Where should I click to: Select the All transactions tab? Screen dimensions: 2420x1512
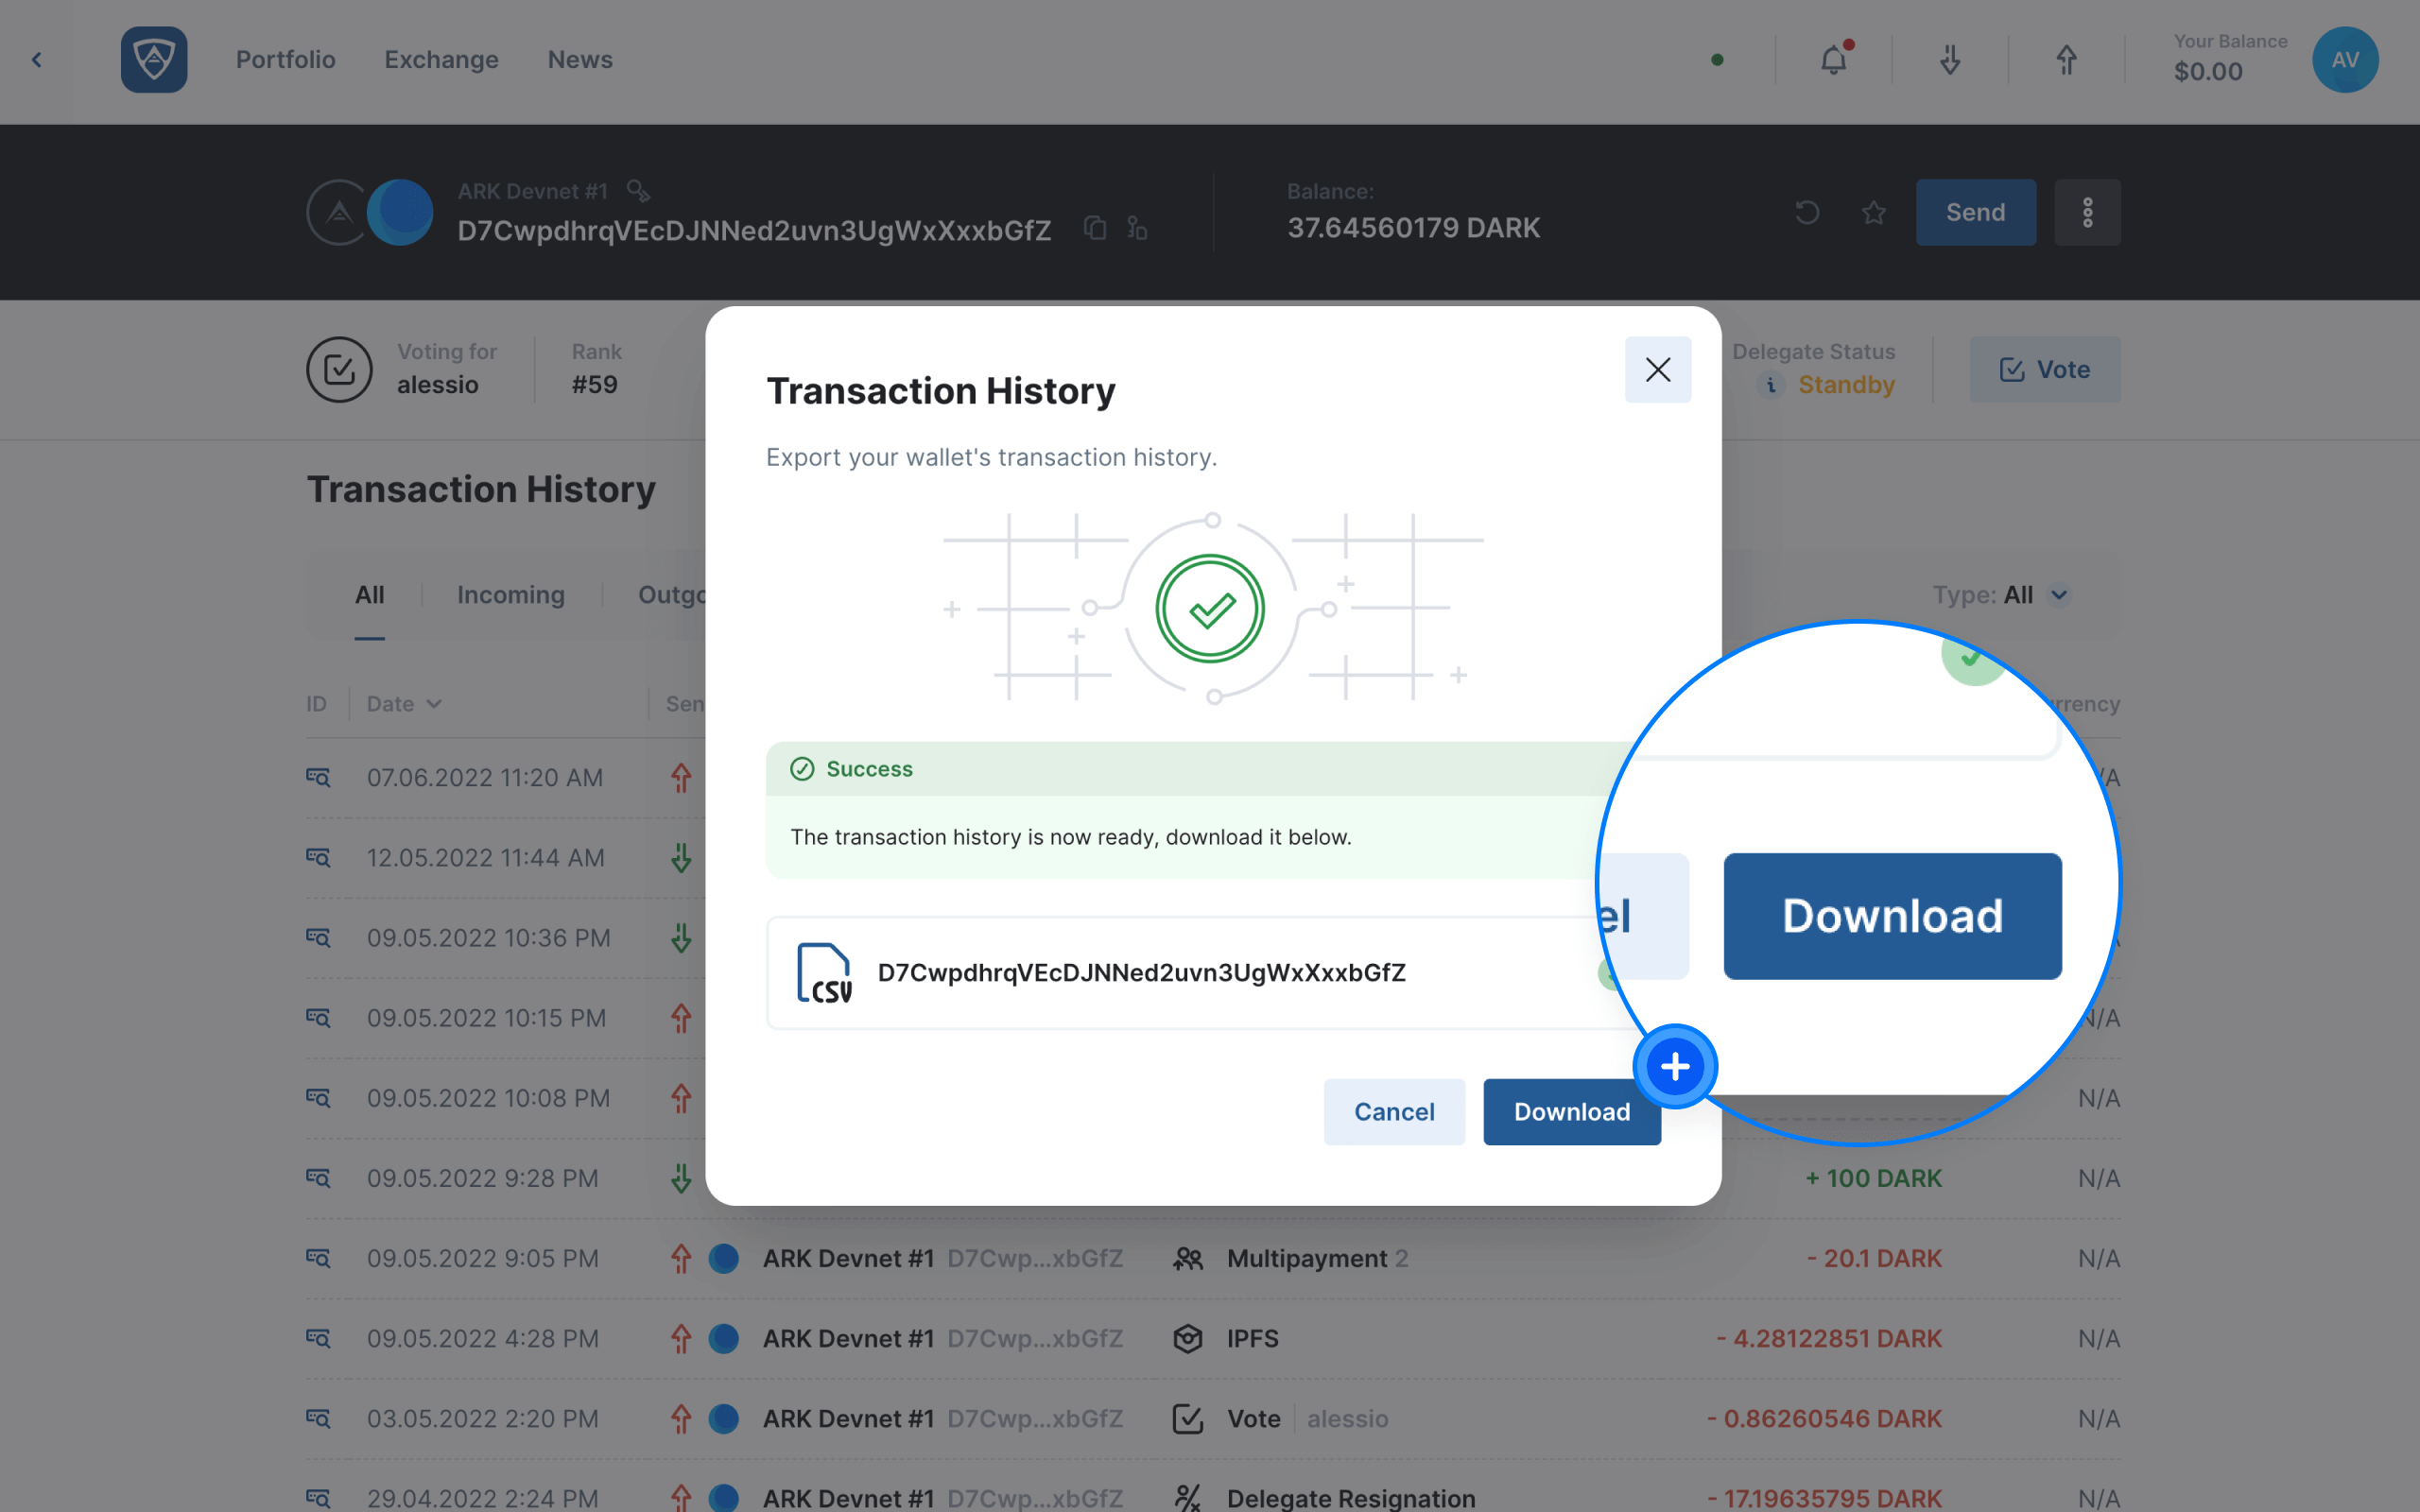click(369, 595)
